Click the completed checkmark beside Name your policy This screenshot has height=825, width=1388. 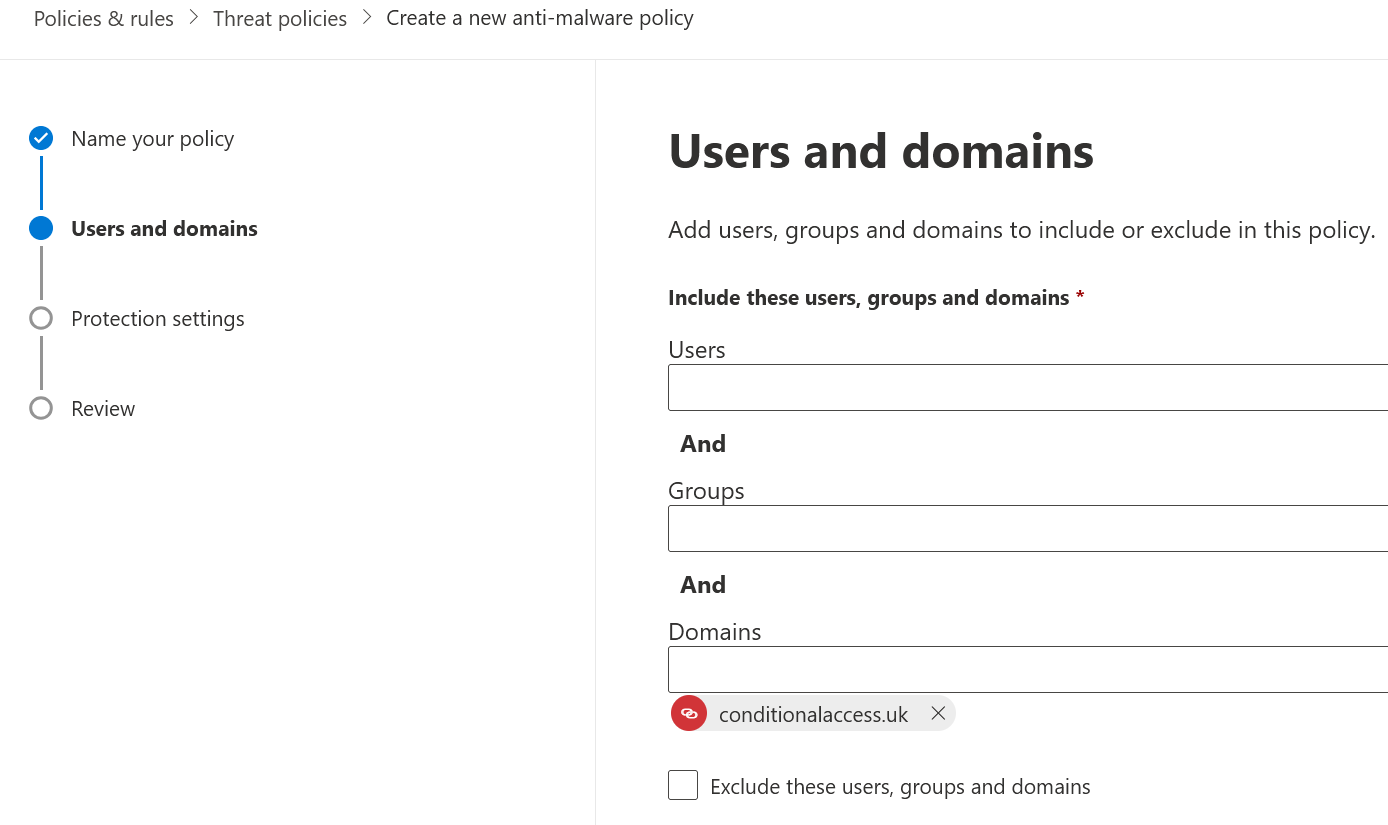40,138
